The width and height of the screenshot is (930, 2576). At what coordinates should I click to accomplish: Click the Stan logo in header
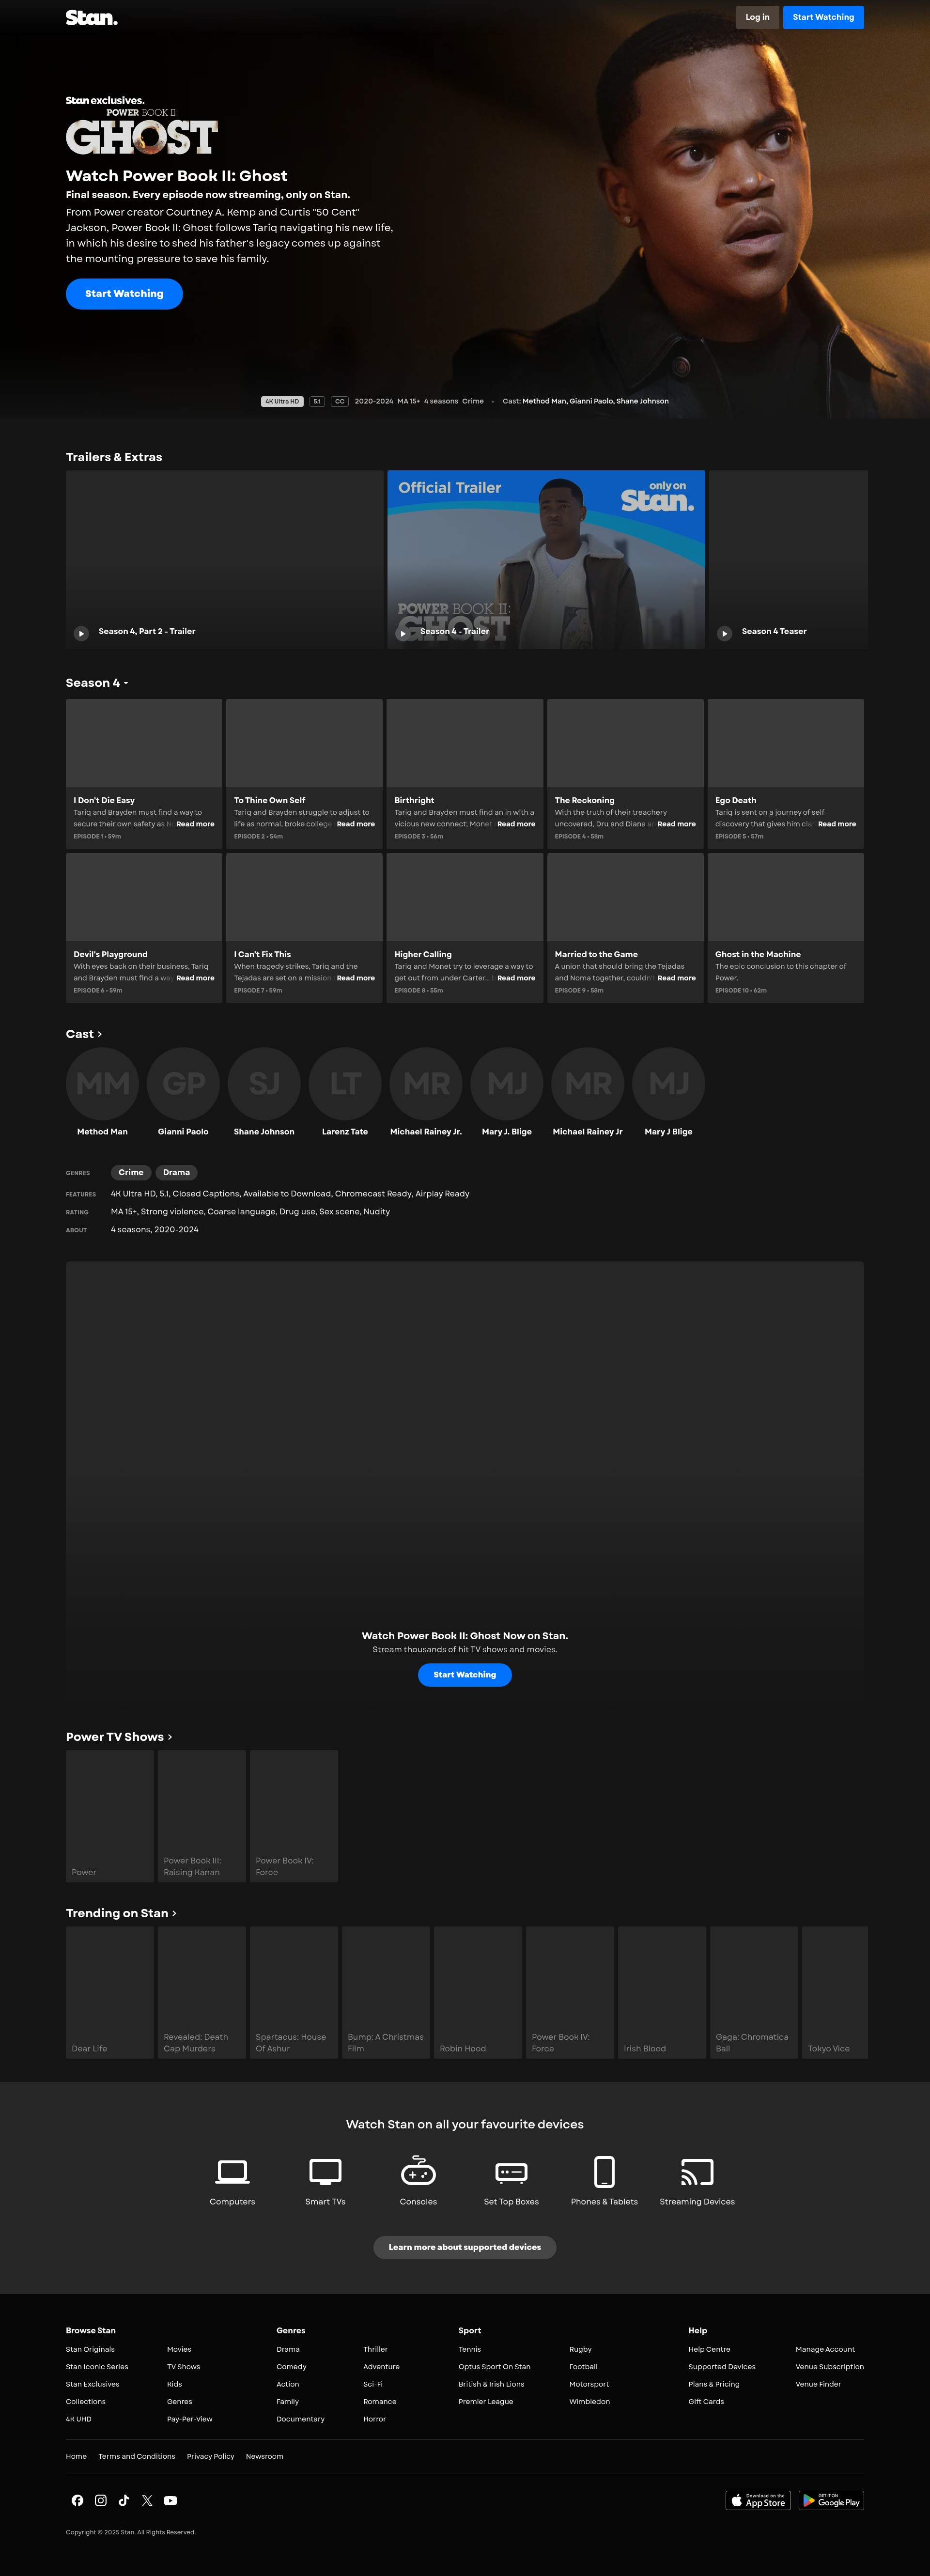coord(91,17)
